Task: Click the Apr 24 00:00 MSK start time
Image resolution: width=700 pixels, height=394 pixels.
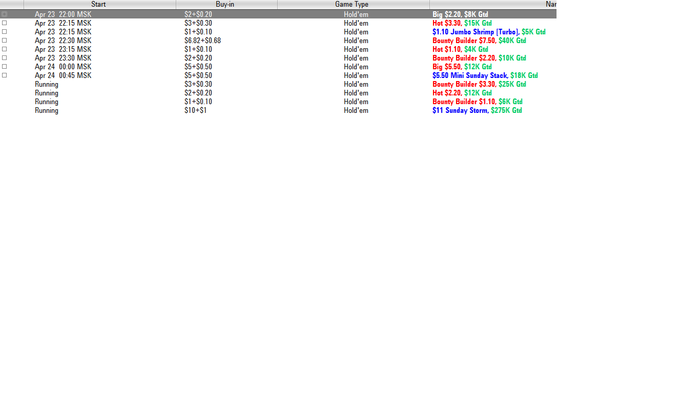Action: [x=63, y=66]
